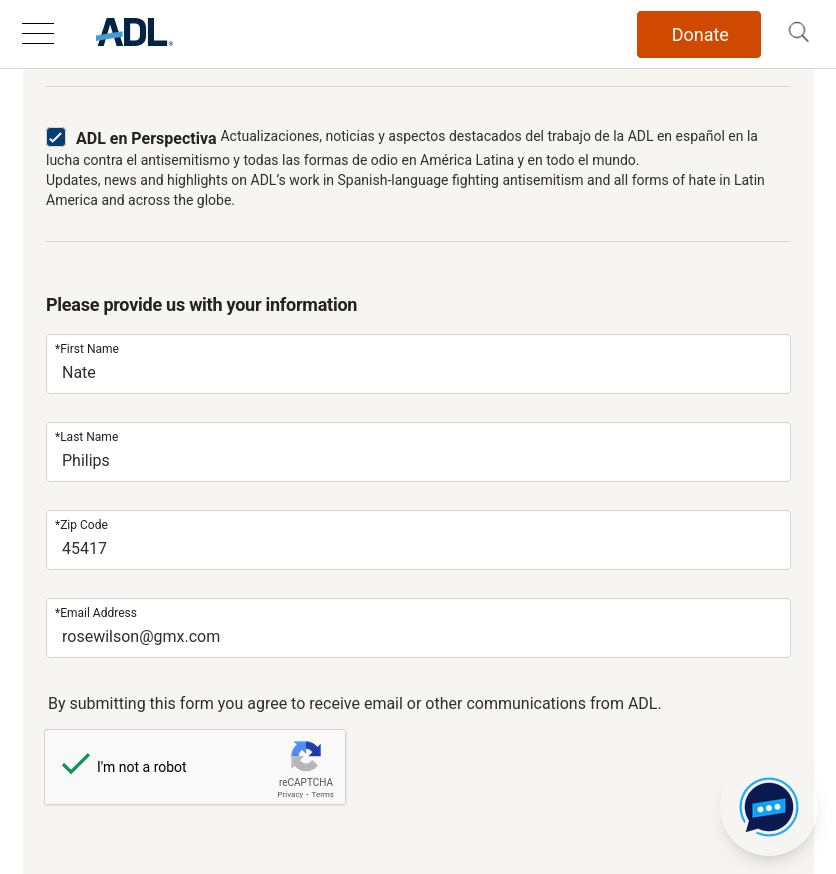Focus the First Name field
Image resolution: width=836 pixels, height=874 pixels.
pyautogui.click(x=418, y=372)
